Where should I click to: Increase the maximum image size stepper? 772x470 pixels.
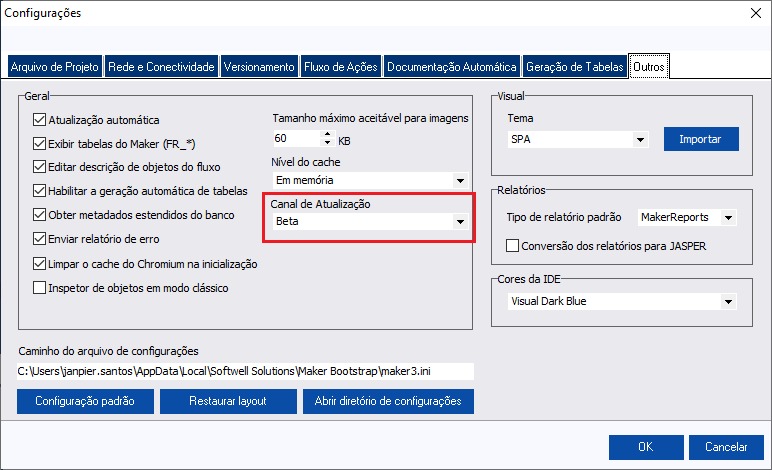(328, 133)
